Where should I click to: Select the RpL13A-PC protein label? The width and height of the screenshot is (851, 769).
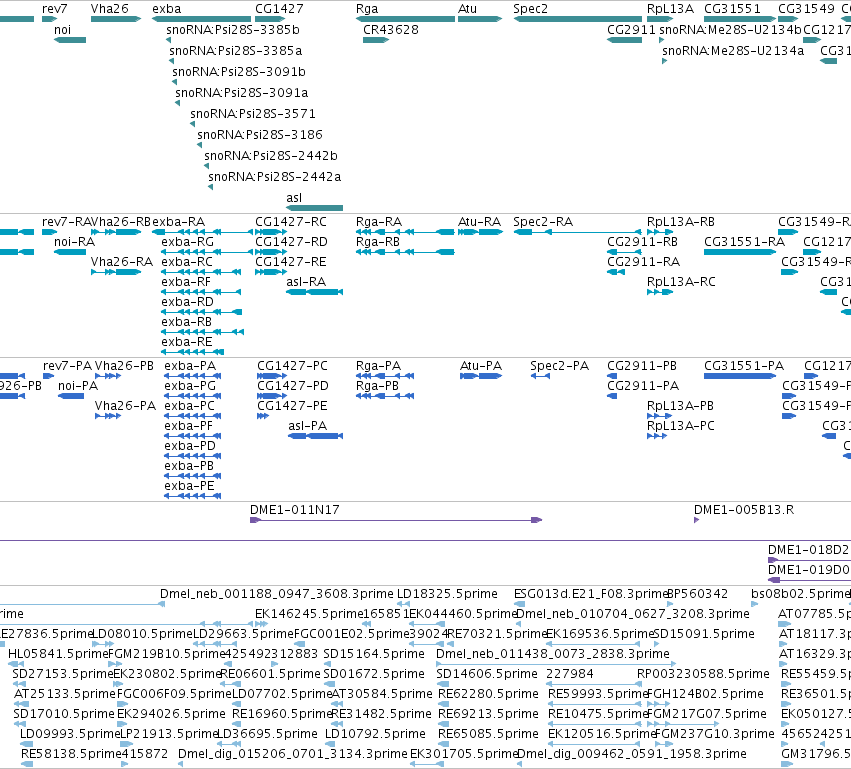pyautogui.click(x=681, y=426)
